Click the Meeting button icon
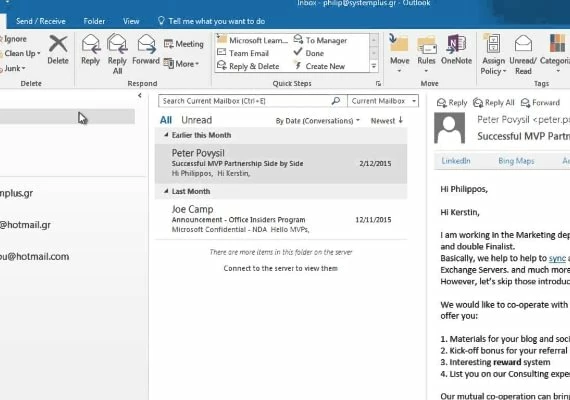 [168, 44]
